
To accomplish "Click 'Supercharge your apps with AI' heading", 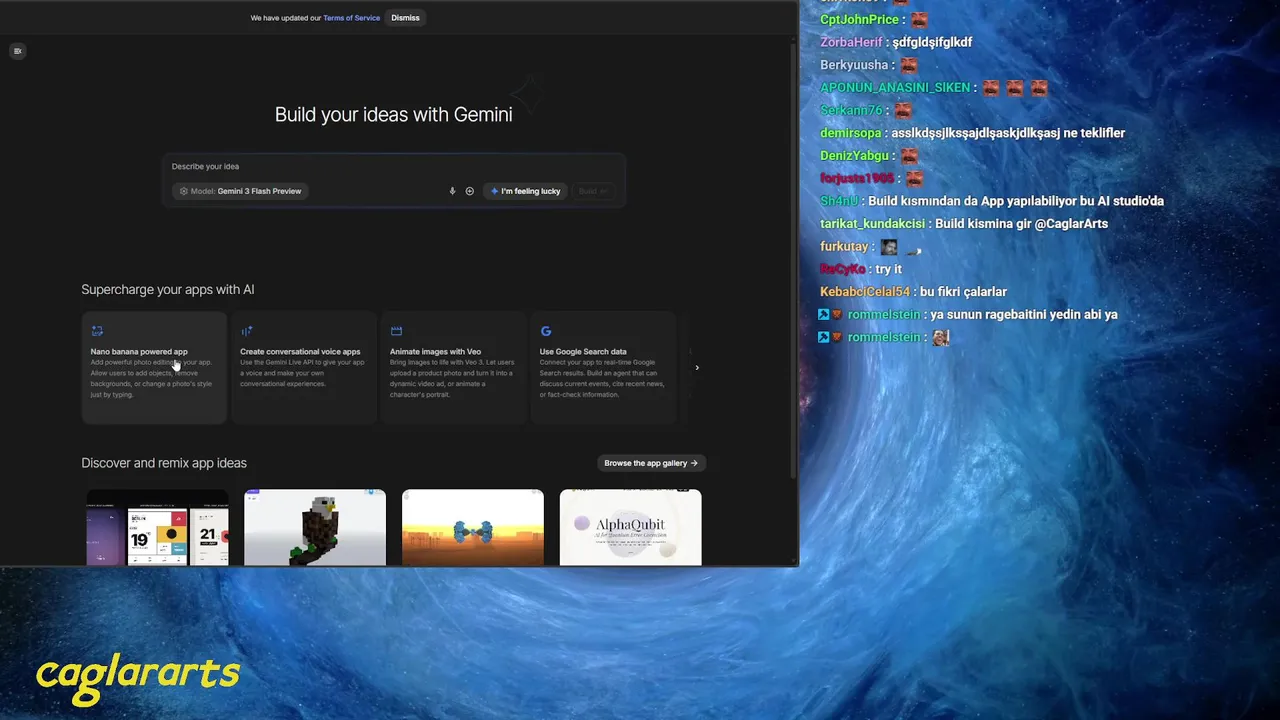I will [x=168, y=289].
